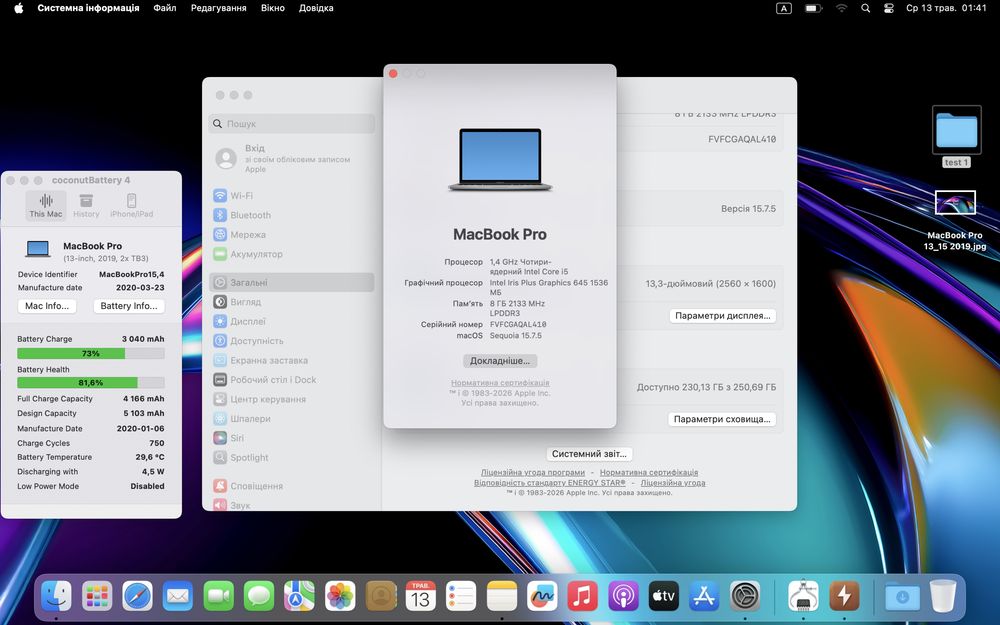
Task: Switch to History tab in coconutBattery
Action: [x=86, y=206]
